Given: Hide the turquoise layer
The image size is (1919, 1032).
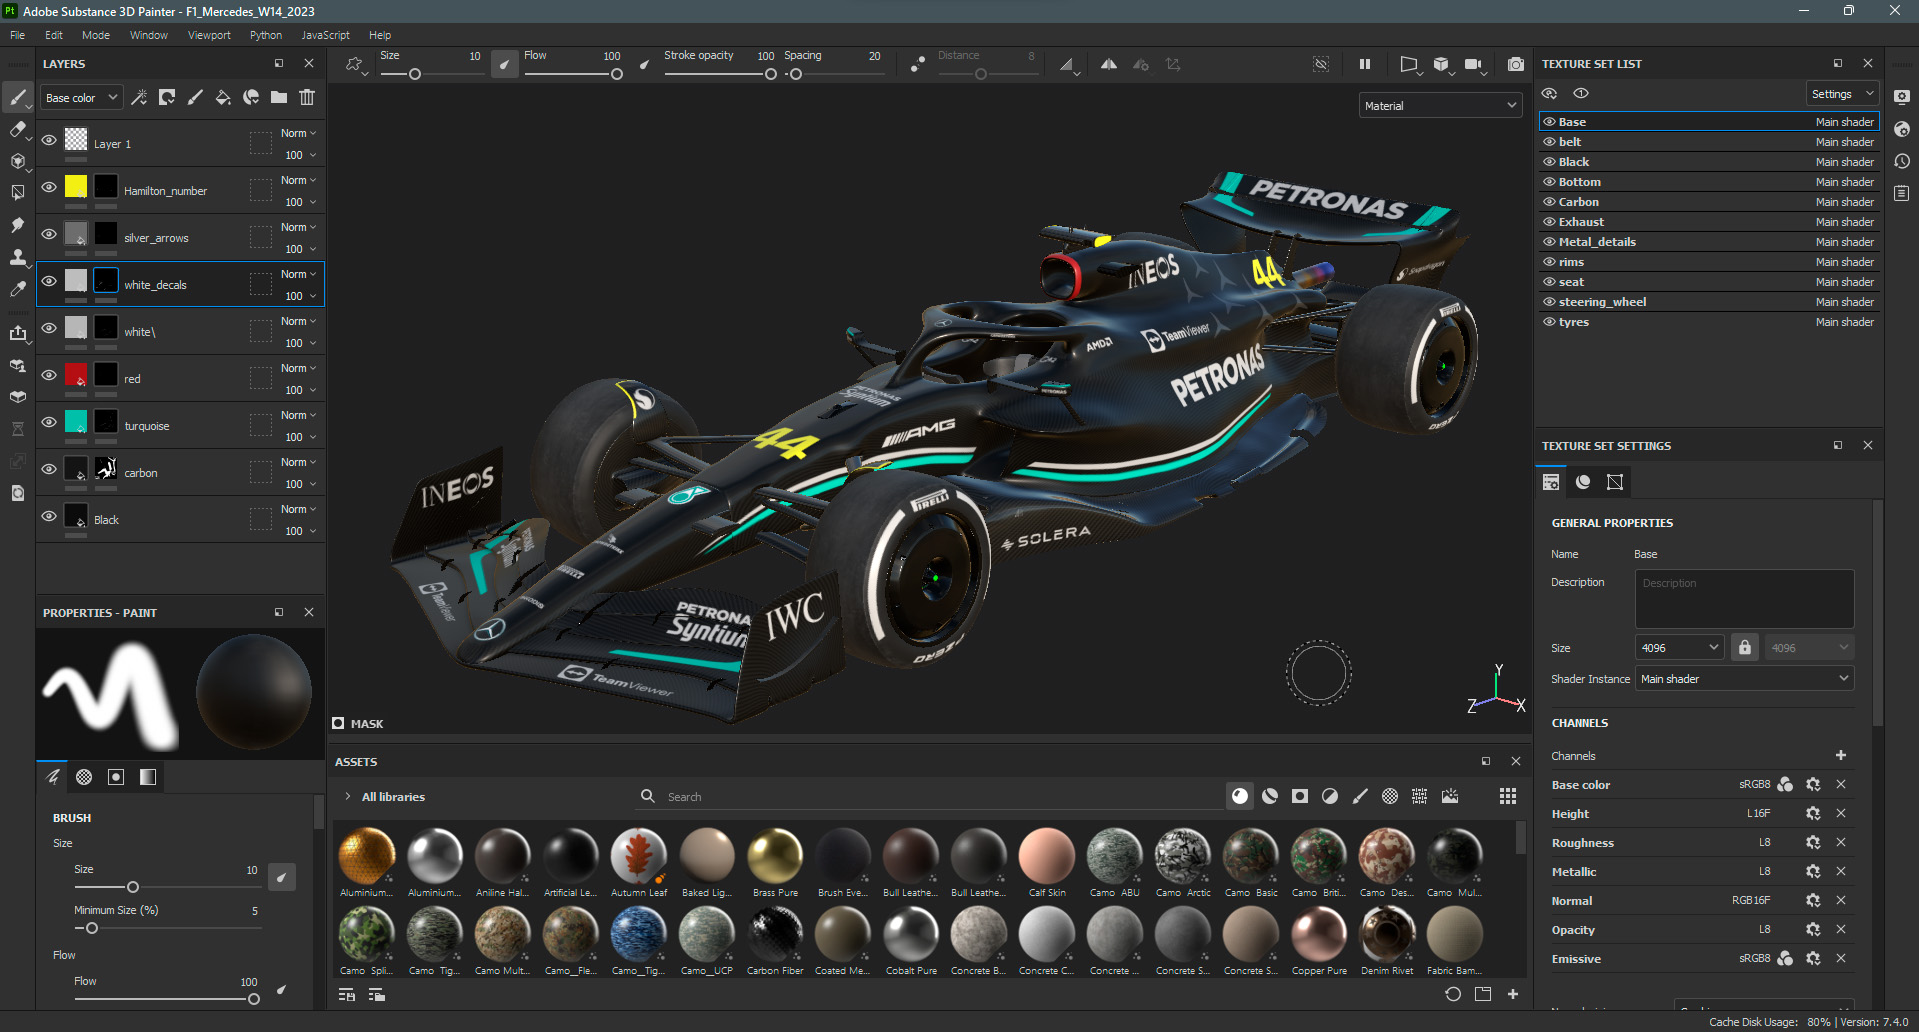Looking at the screenshot, I should [x=49, y=422].
